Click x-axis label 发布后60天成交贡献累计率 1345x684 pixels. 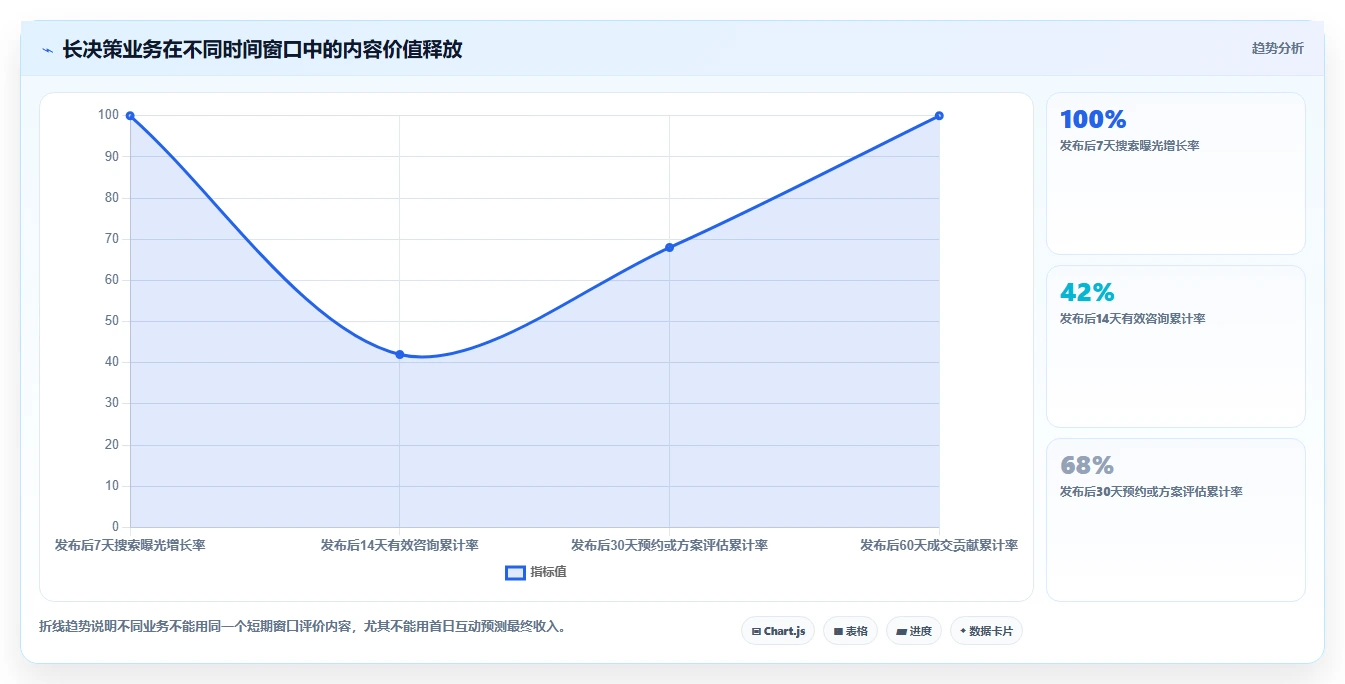(x=939, y=545)
